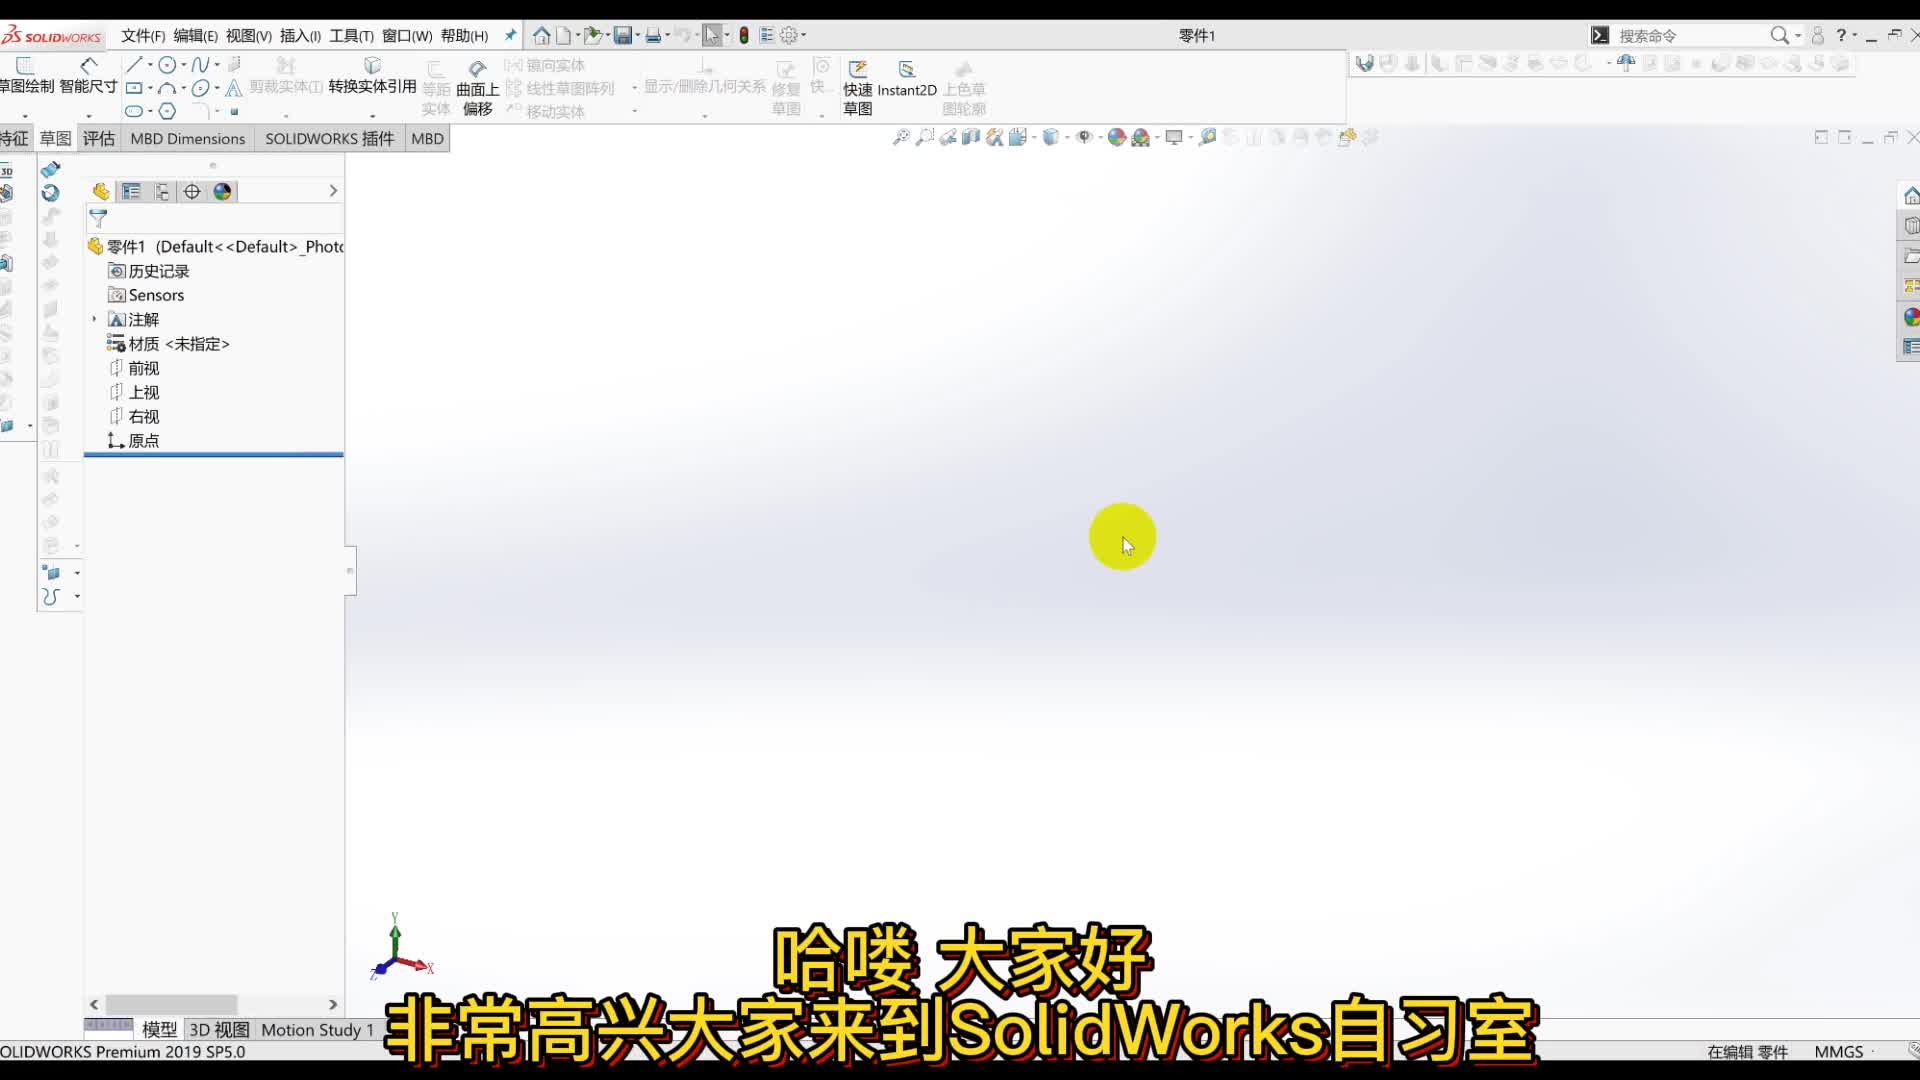This screenshot has width=1920, height=1080.
Task: Click the filter funnel in feature tree
Action: [x=98, y=217]
